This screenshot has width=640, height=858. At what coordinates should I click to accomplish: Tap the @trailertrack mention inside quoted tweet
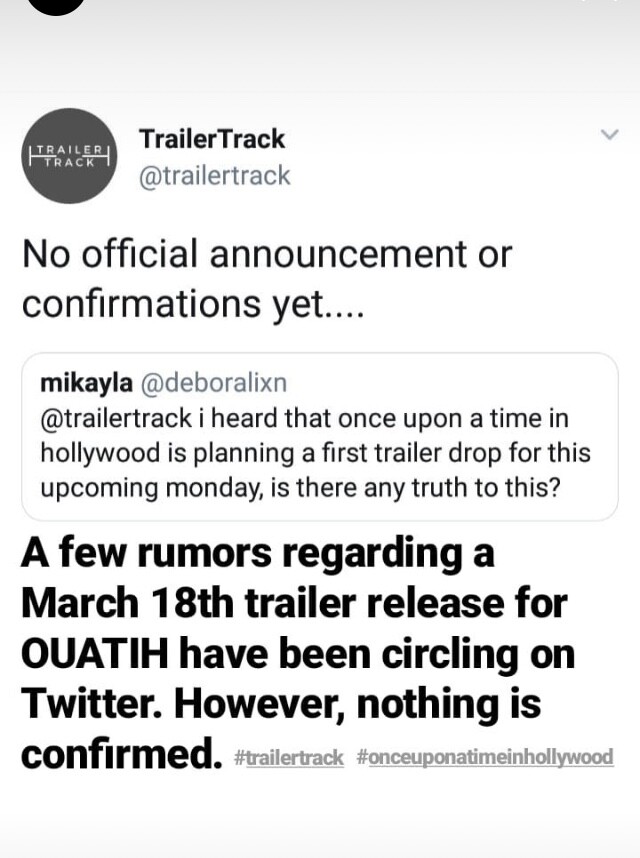point(116,419)
